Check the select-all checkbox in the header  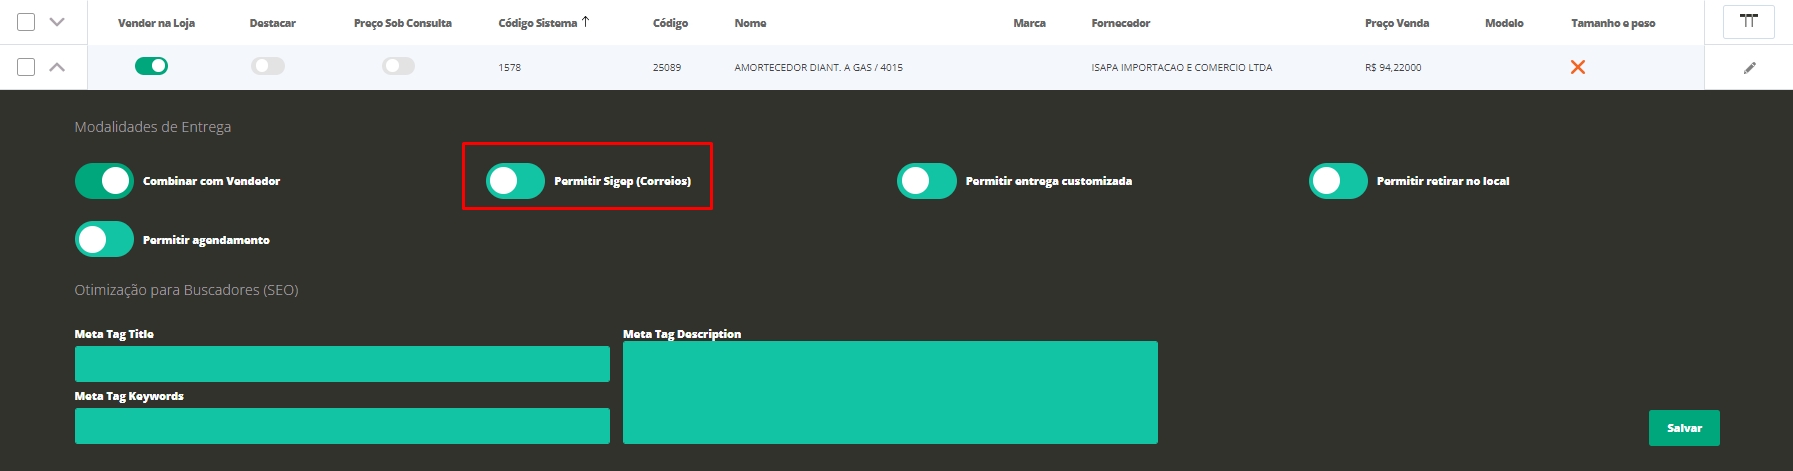[27, 22]
